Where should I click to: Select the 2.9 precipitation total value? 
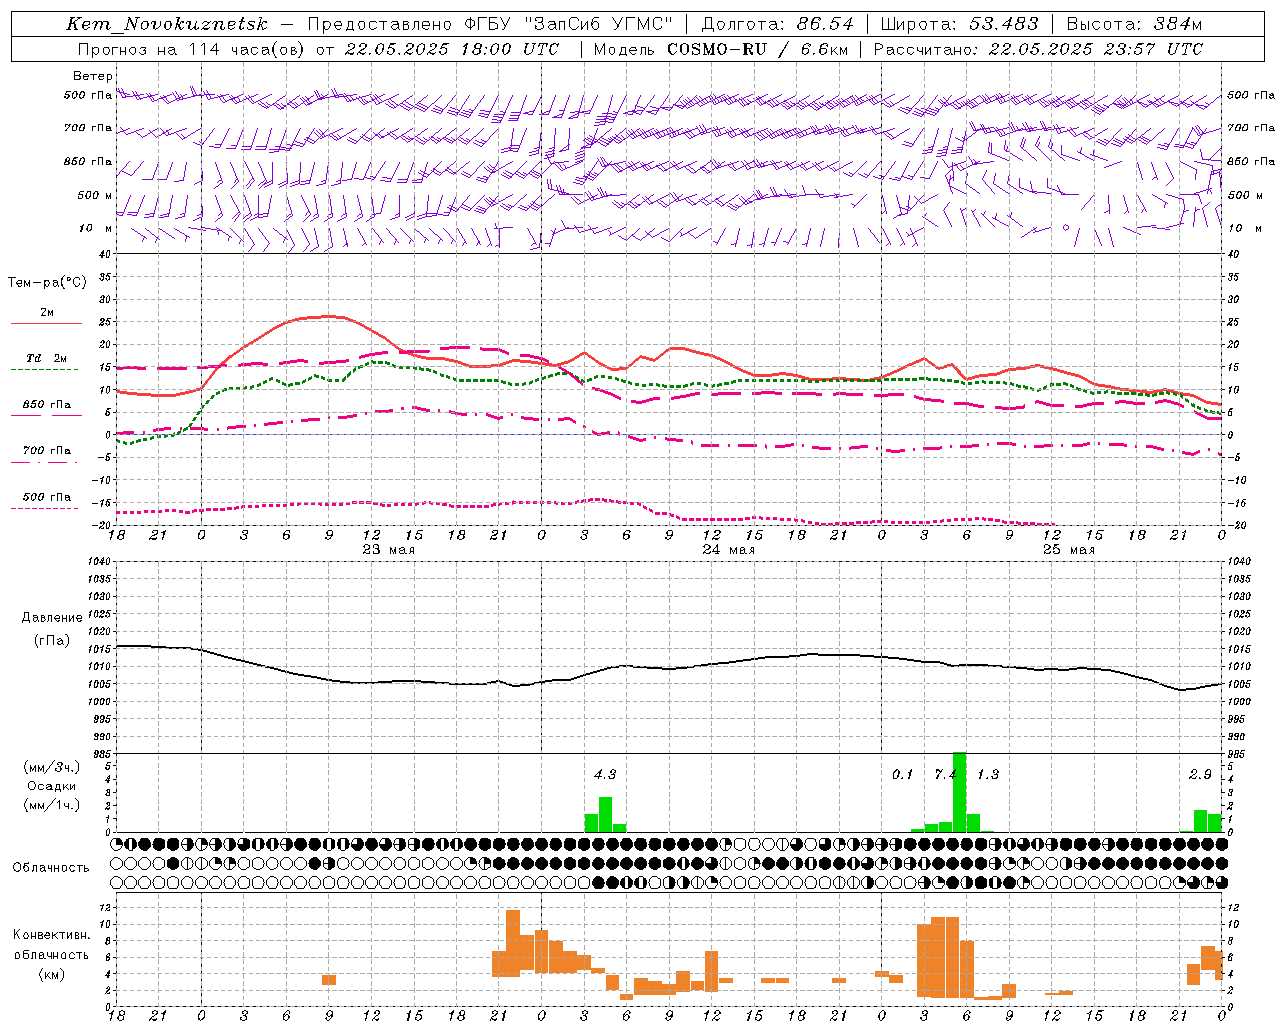tap(1200, 774)
